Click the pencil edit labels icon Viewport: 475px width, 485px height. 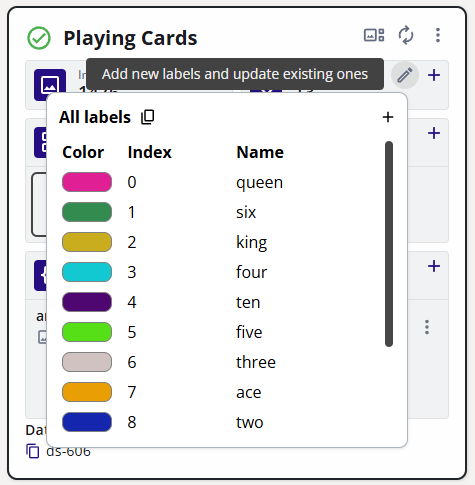(x=405, y=75)
